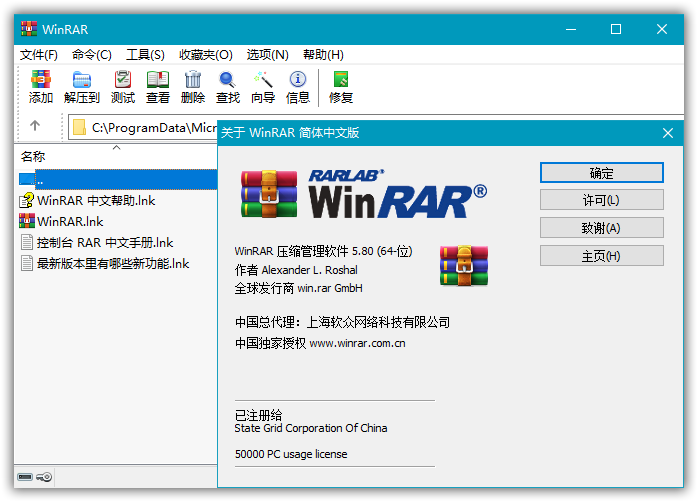Screen dimensions: 698x502
Task: Click the large WinRAR logo in About dialog
Action: tap(364, 194)
